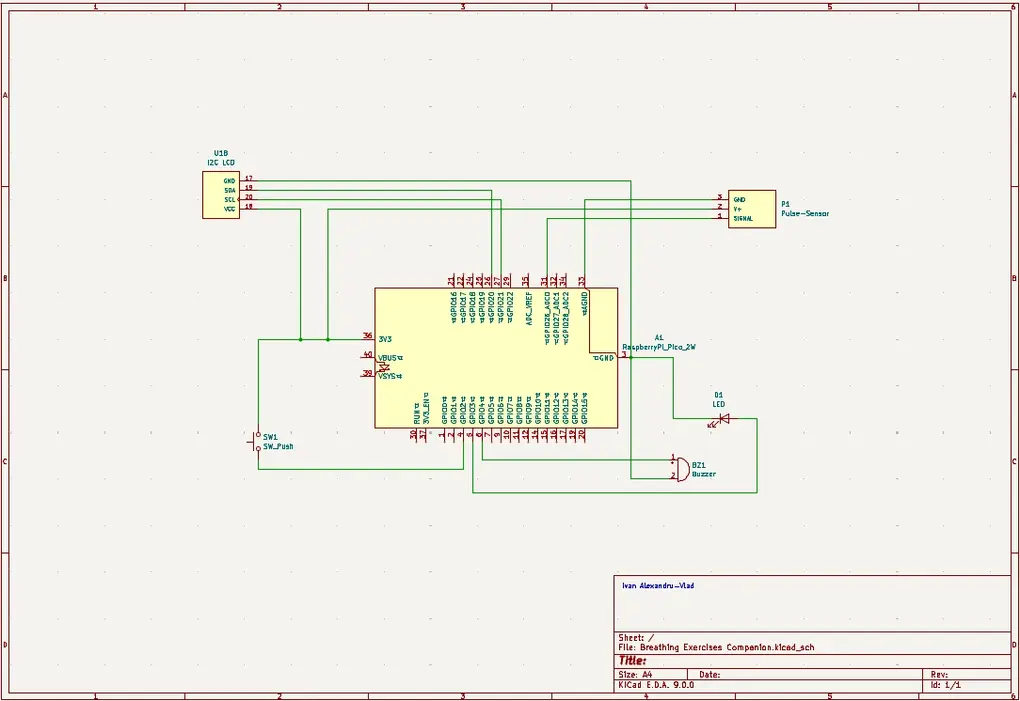Click the 'P1' reference label
The width and height of the screenshot is (1020, 701).
pyautogui.click(x=786, y=204)
